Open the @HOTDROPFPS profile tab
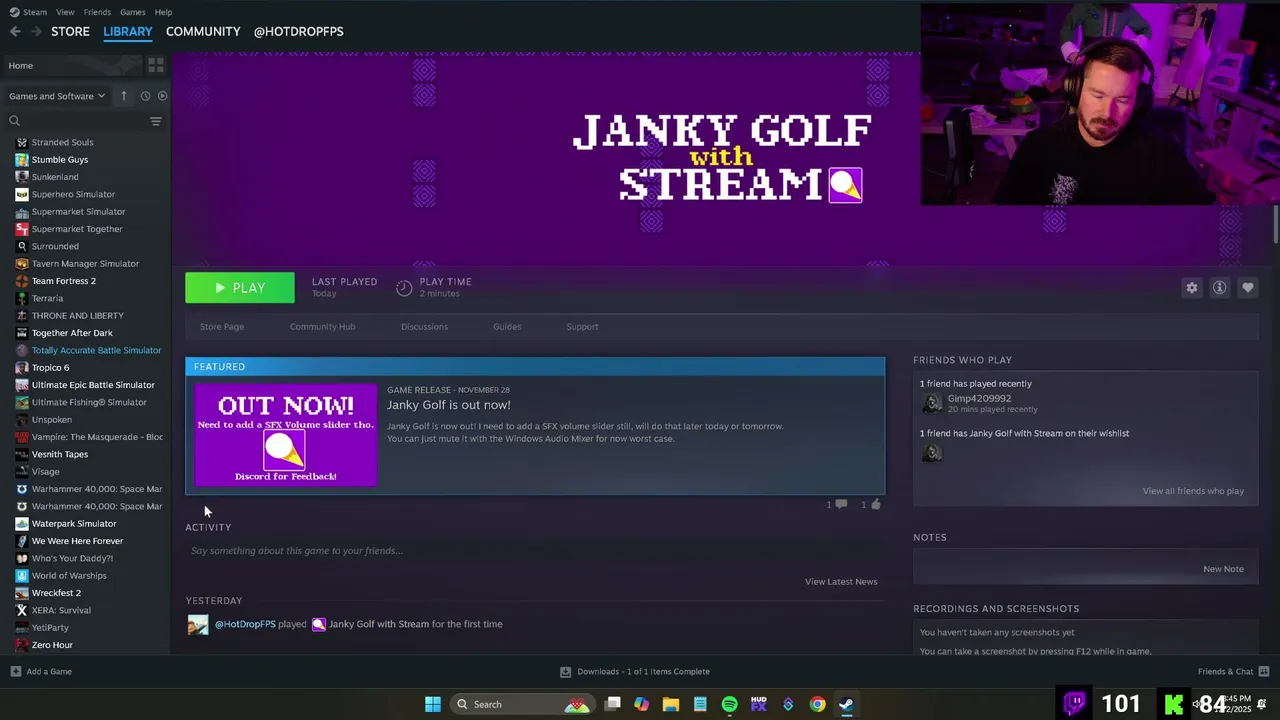This screenshot has width=1280, height=720. click(x=298, y=31)
